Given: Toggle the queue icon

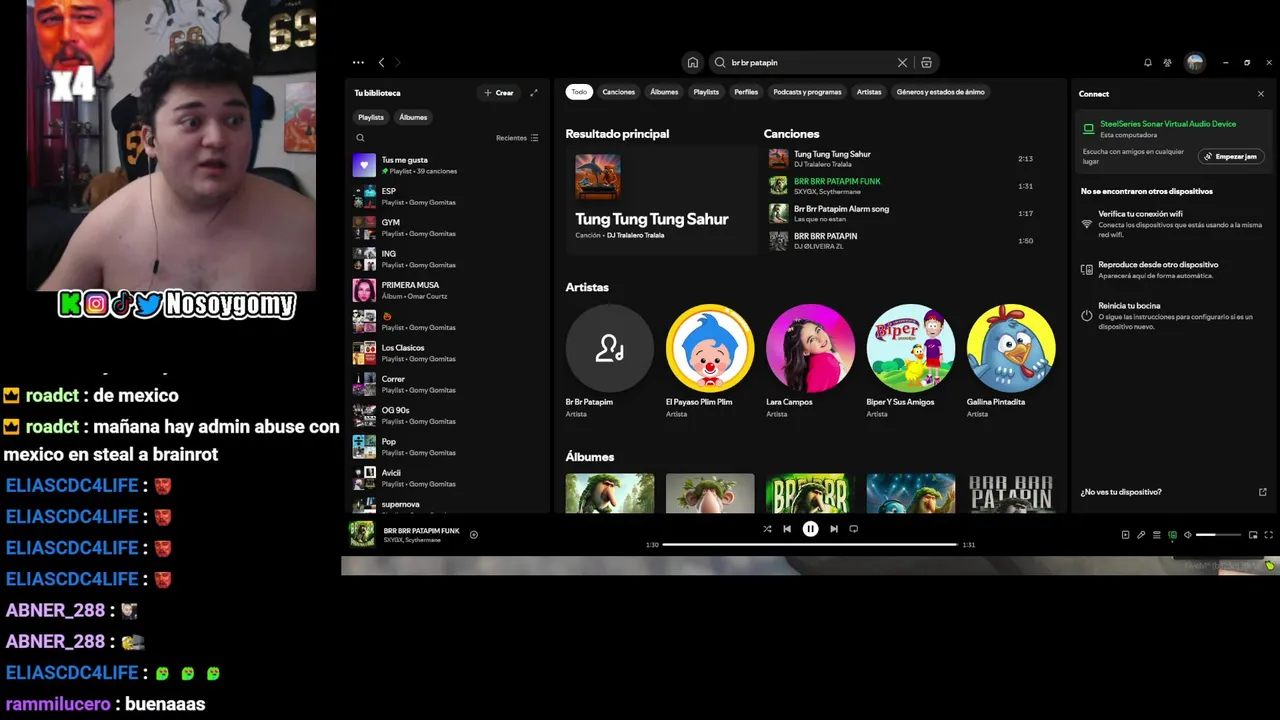Looking at the screenshot, I should pos(1157,535).
